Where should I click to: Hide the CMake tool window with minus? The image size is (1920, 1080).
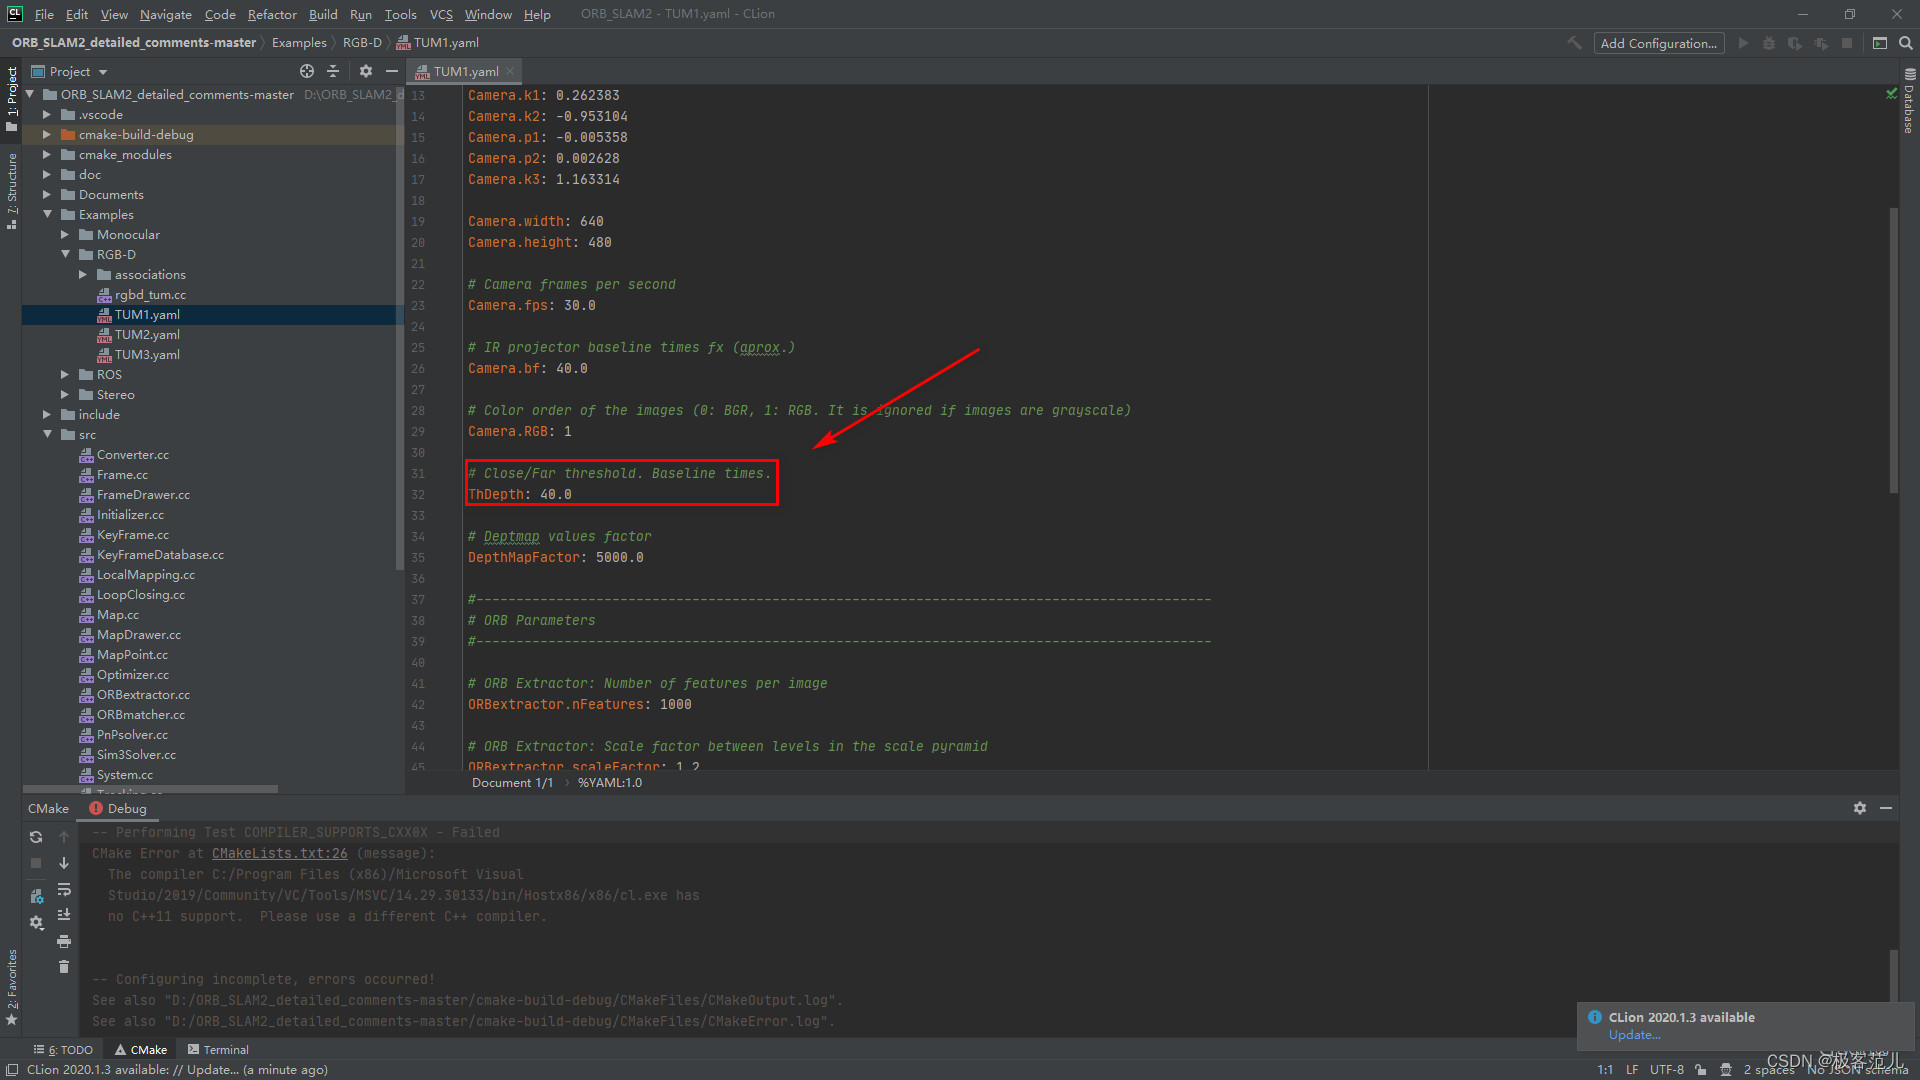(x=1886, y=808)
